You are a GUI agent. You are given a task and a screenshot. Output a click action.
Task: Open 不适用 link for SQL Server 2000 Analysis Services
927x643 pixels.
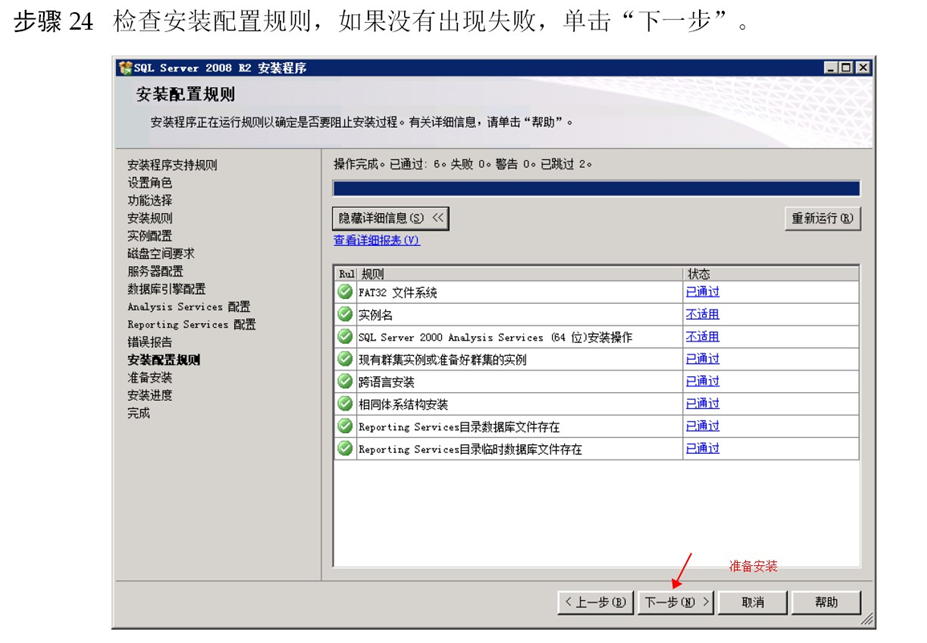point(702,337)
